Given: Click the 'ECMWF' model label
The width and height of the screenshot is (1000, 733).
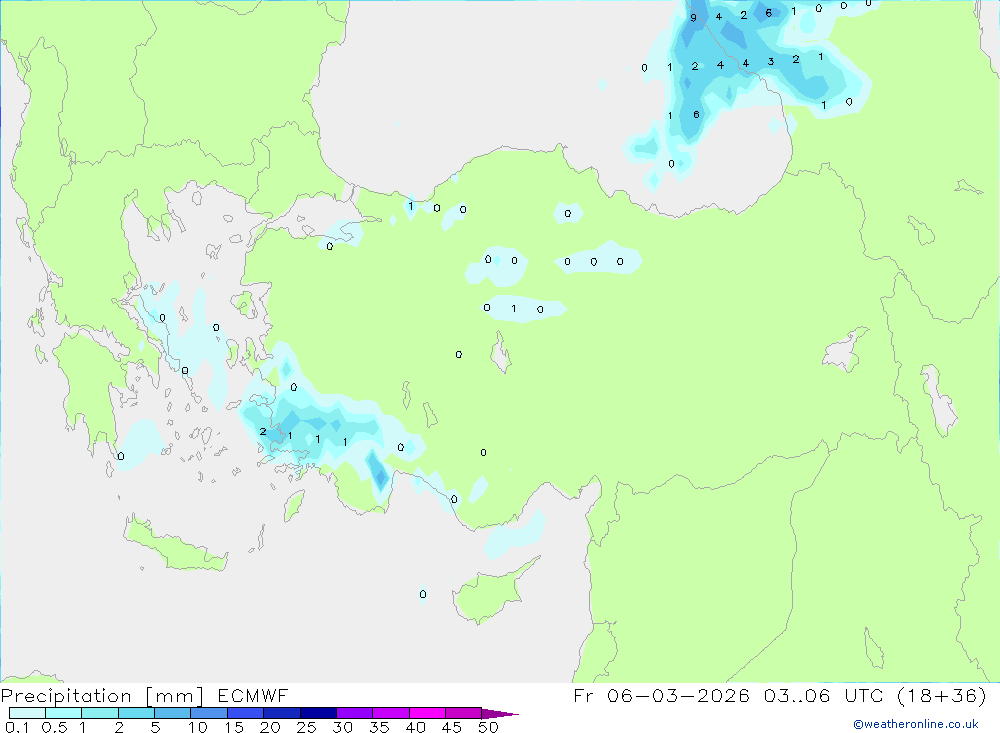Looking at the screenshot, I should click(253, 695).
